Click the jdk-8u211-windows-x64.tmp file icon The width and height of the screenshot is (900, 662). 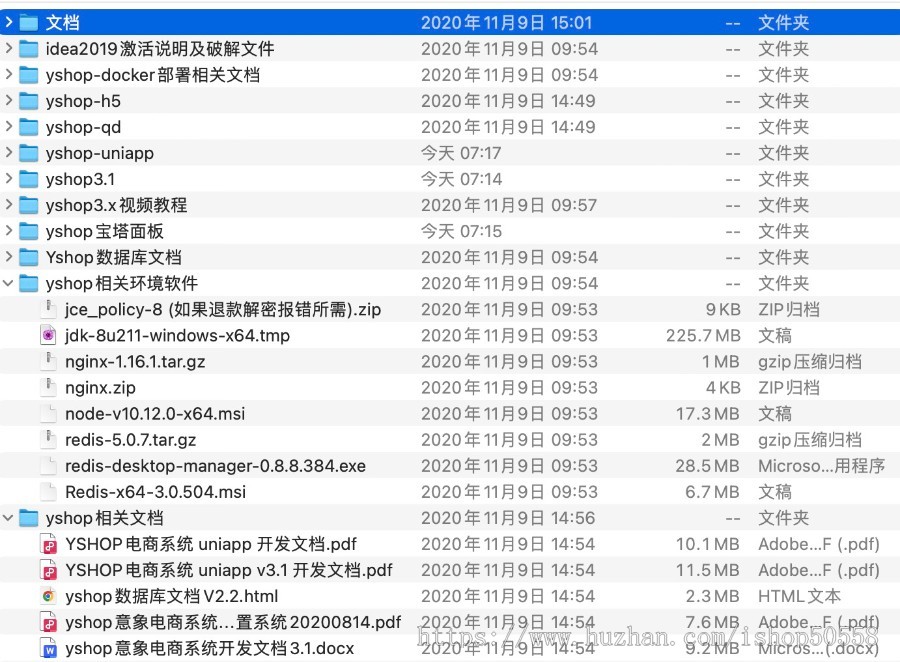(x=49, y=335)
